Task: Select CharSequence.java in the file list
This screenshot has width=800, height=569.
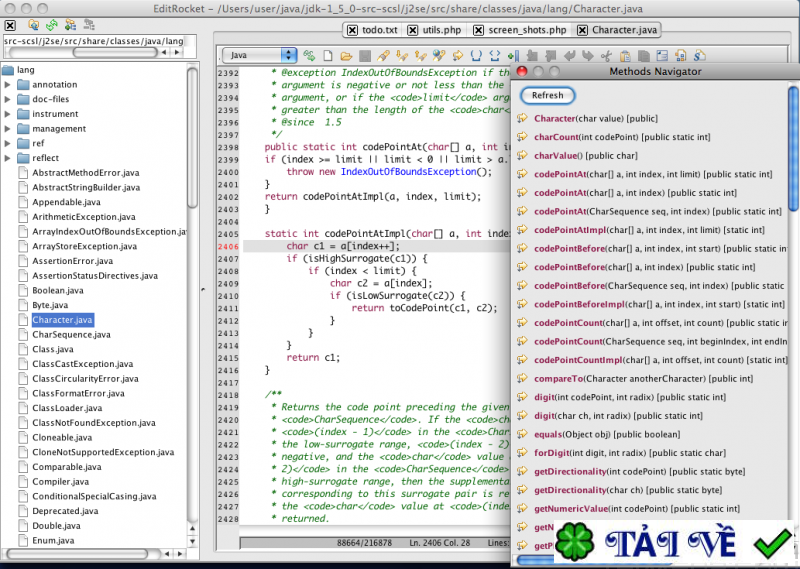Action: pyautogui.click(x=70, y=334)
